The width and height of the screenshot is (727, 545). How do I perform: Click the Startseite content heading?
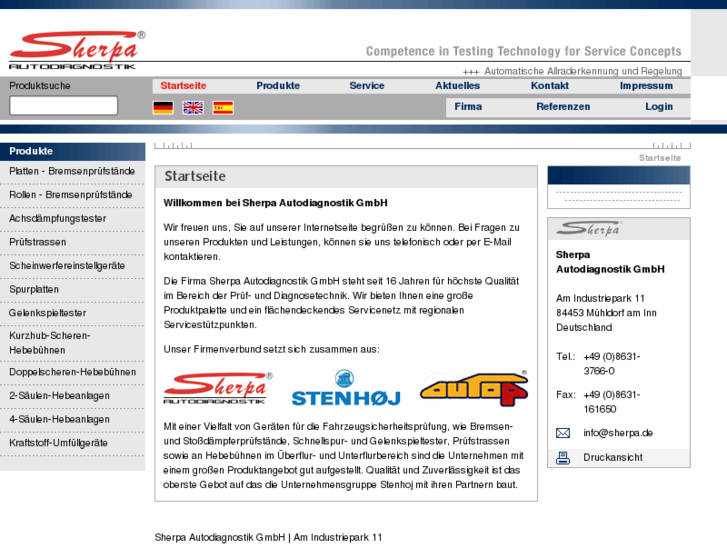point(195,176)
